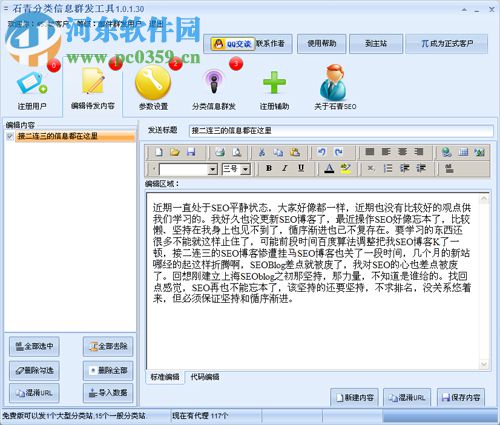
Task: Click the QQ交谈 button
Action: tap(233, 44)
